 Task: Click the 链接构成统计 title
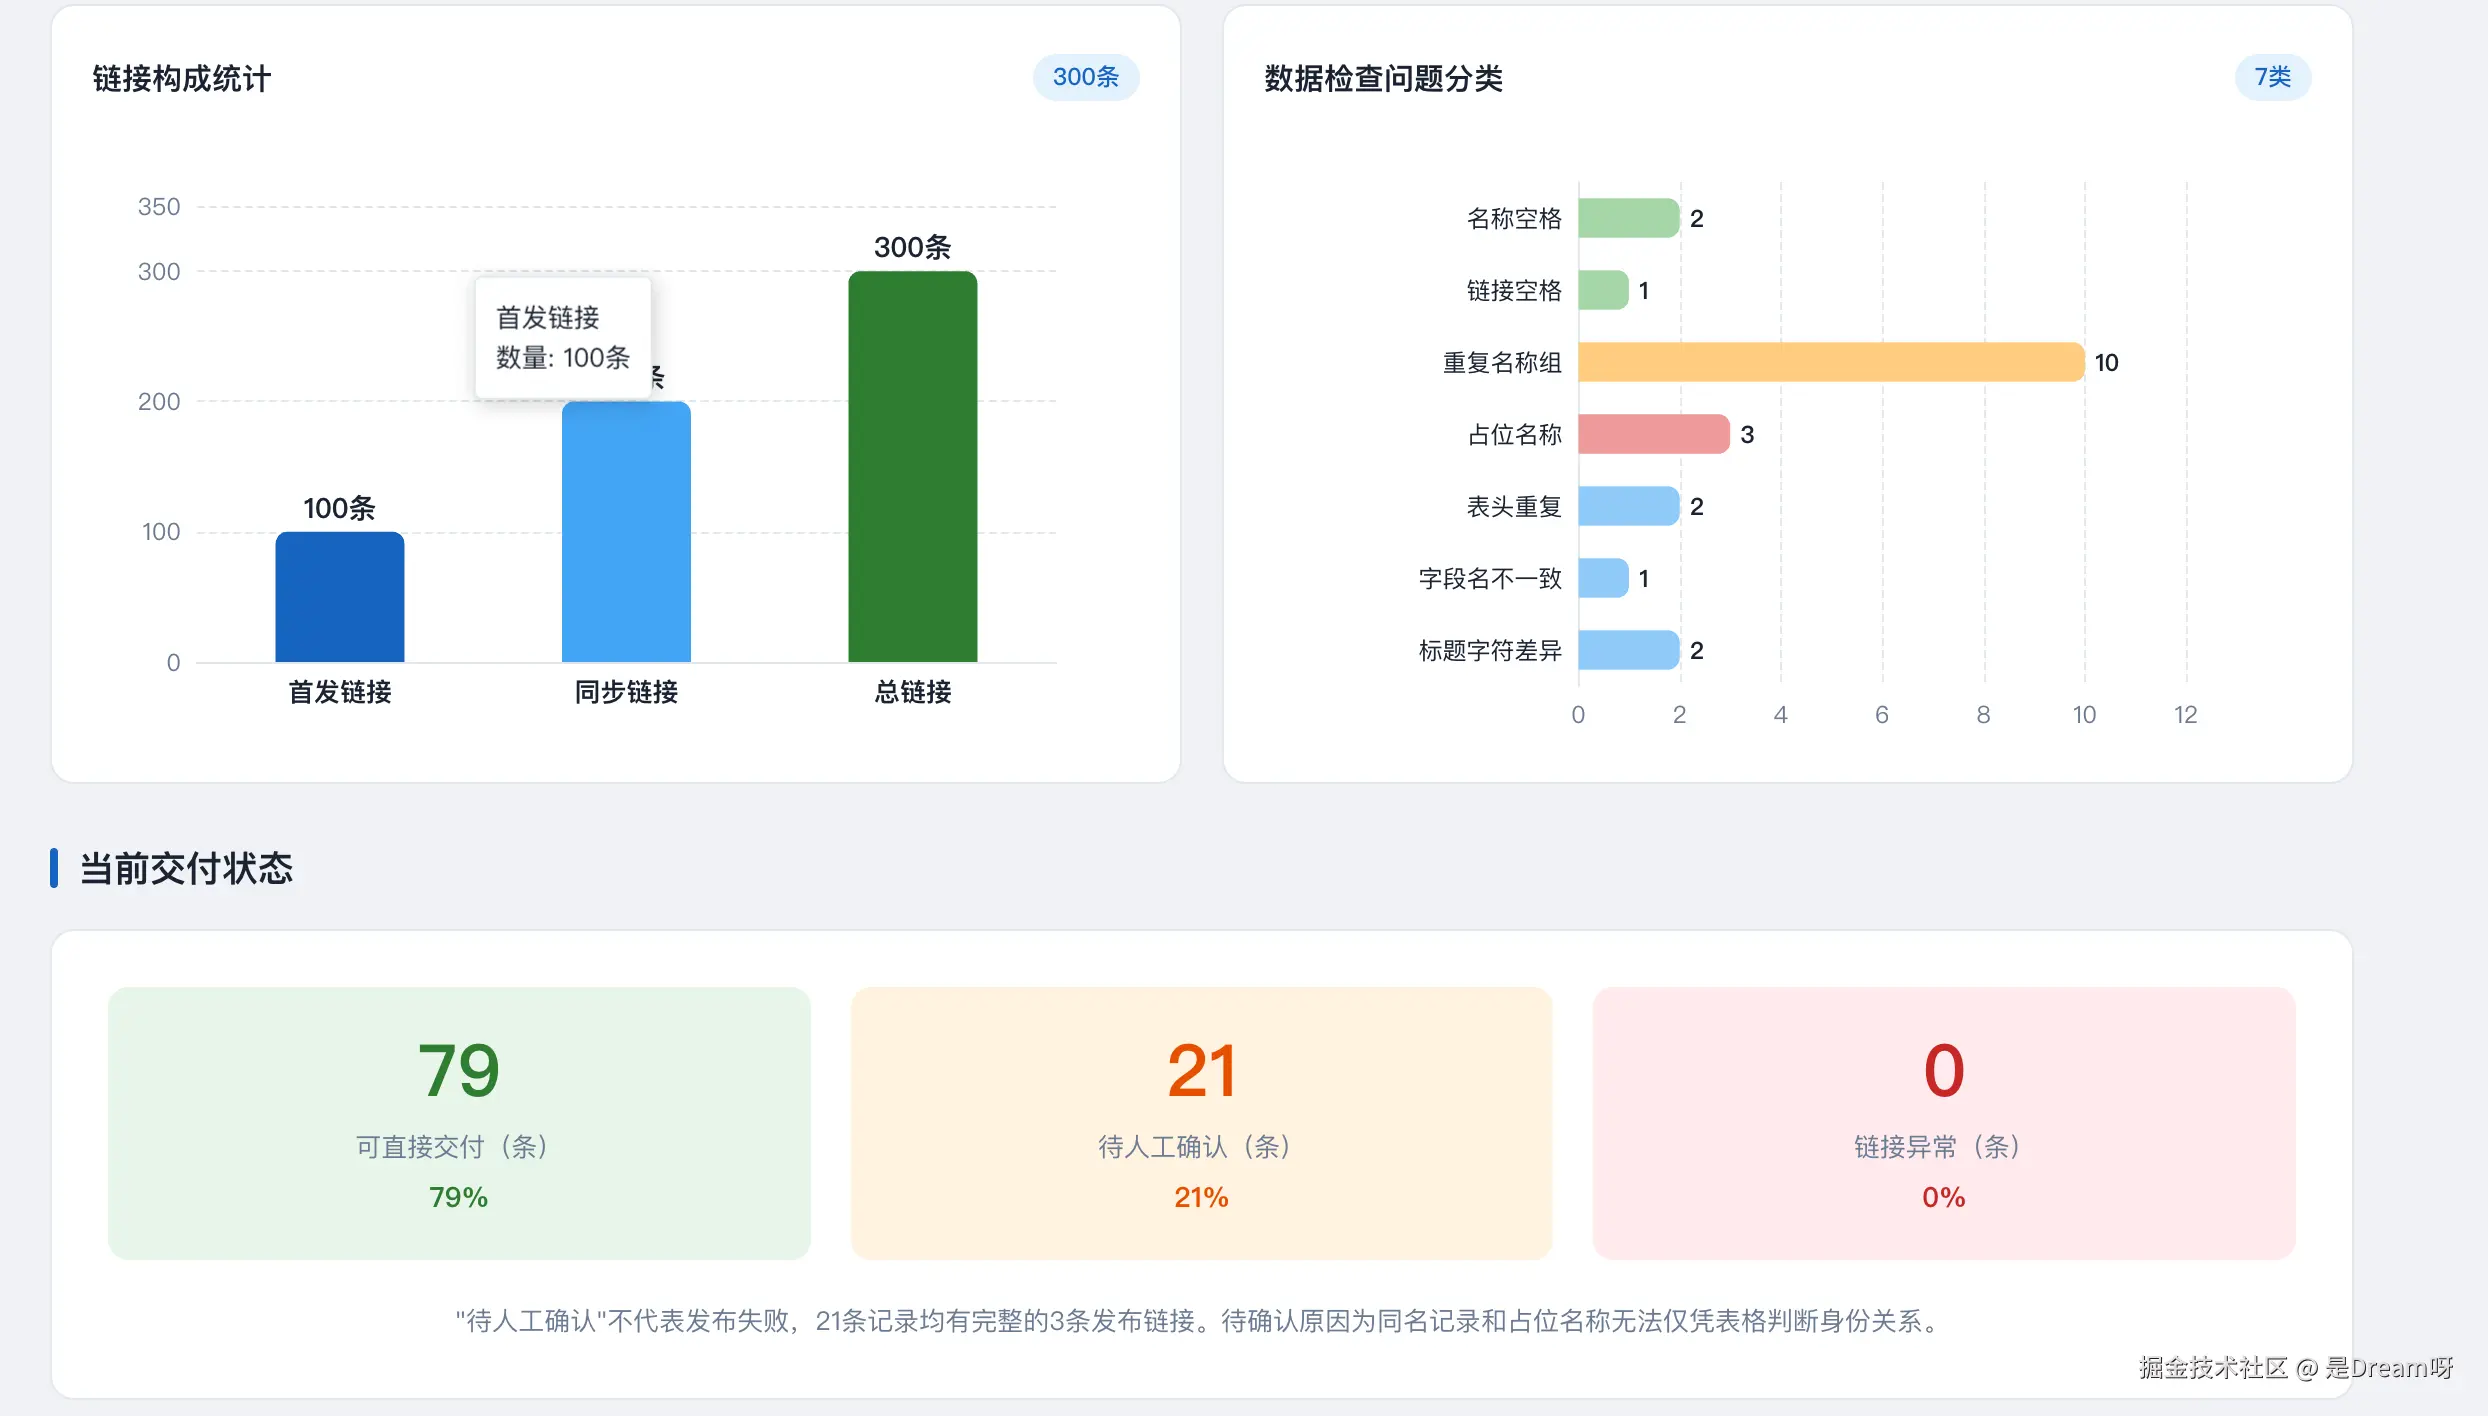(x=182, y=79)
